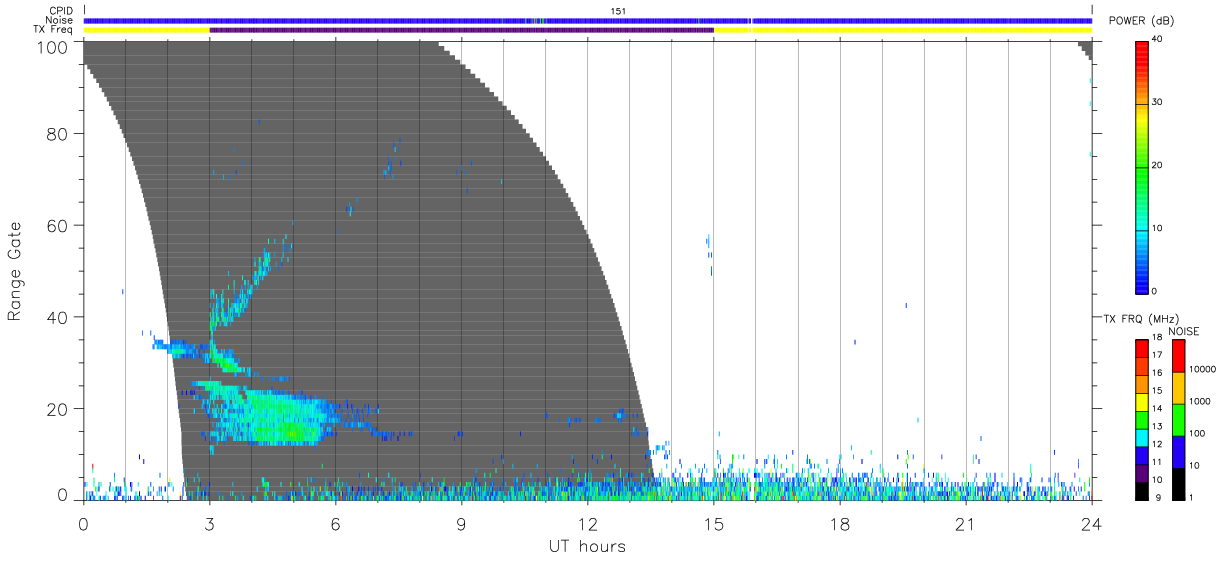The width and height of the screenshot is (1228, 567).
Task: Click the "10000" label in the NOISE legend
Action: (x=1202, y=369)
